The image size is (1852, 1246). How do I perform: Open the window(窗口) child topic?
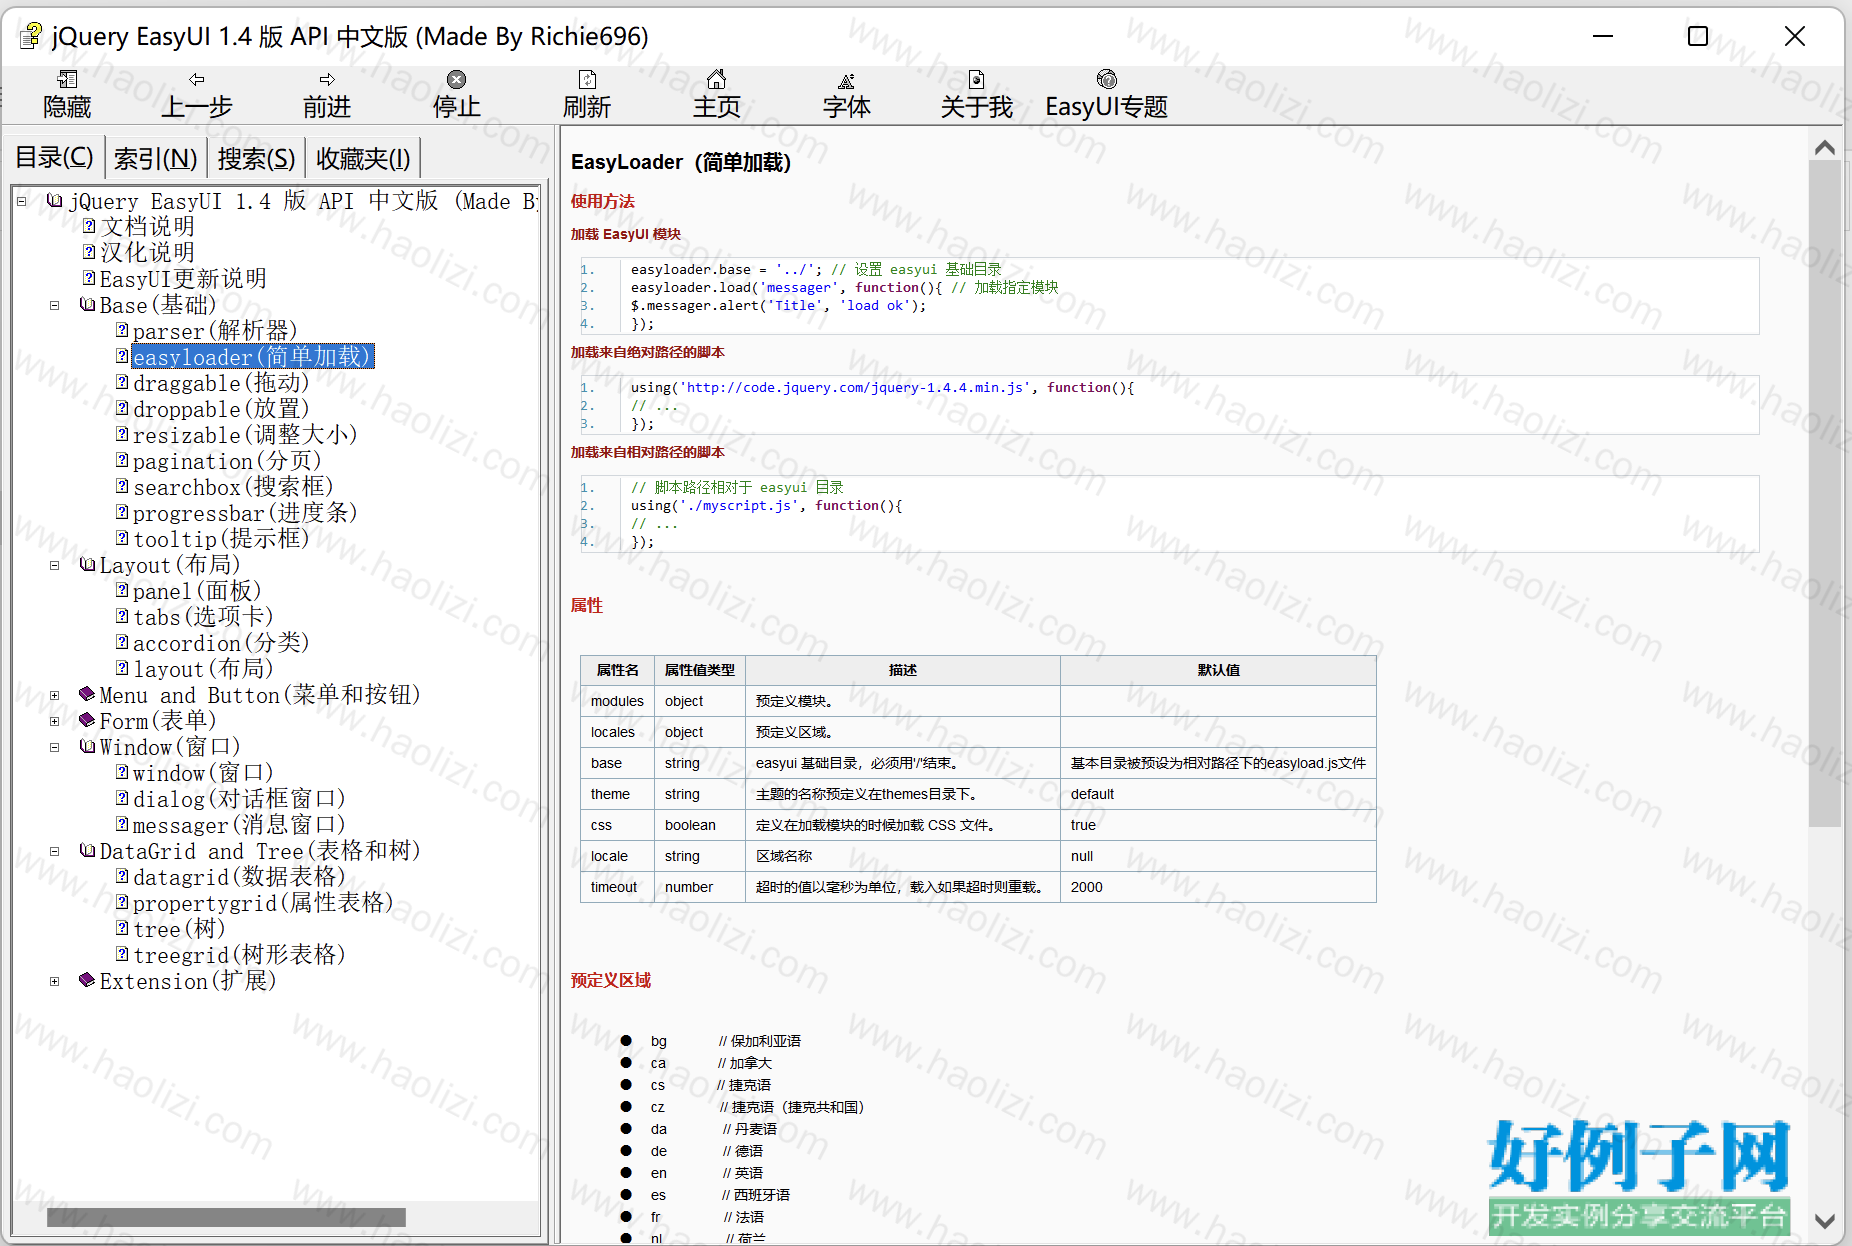point(203,773)
